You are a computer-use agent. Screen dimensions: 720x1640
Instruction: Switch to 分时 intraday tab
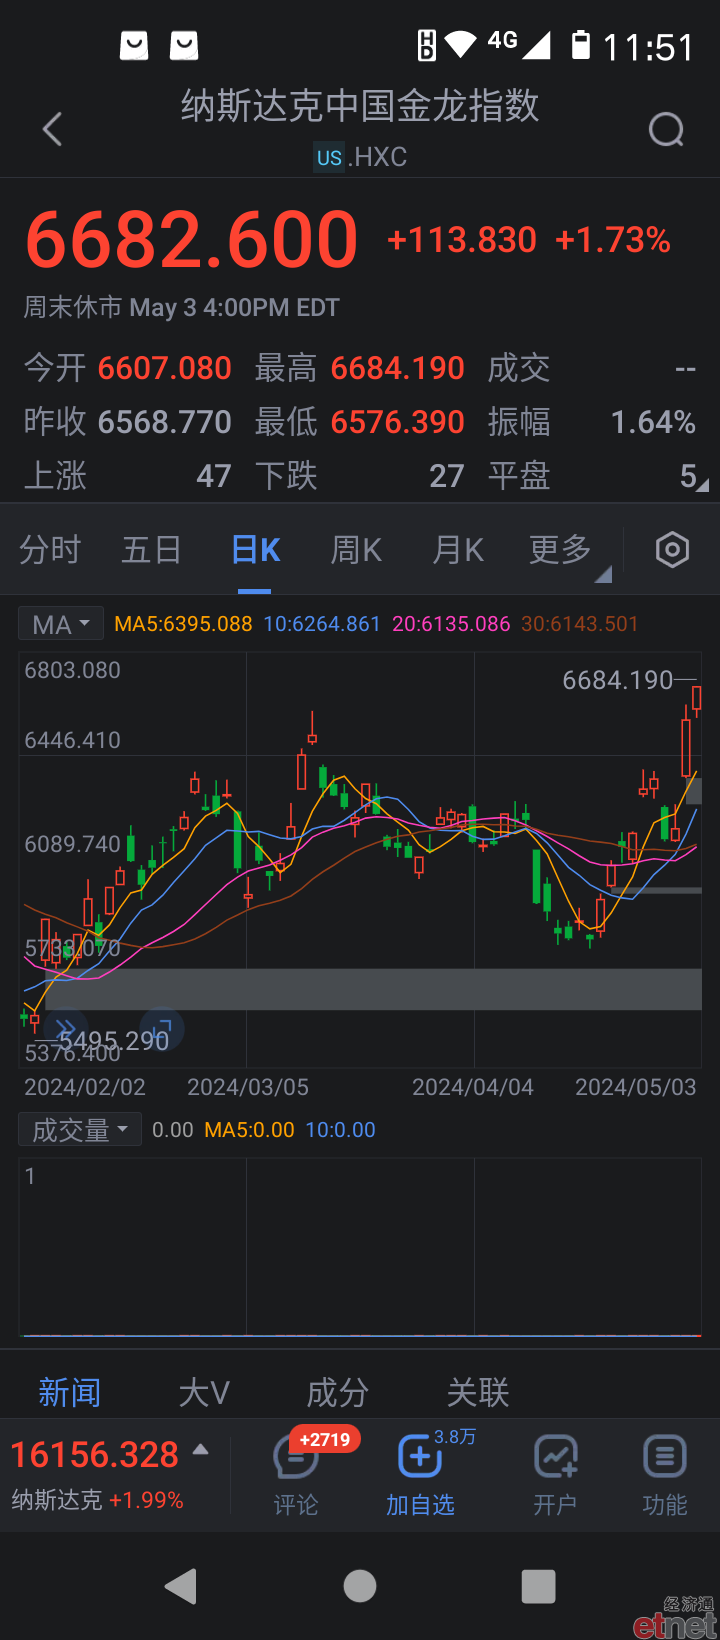click(x=50, y=550)
